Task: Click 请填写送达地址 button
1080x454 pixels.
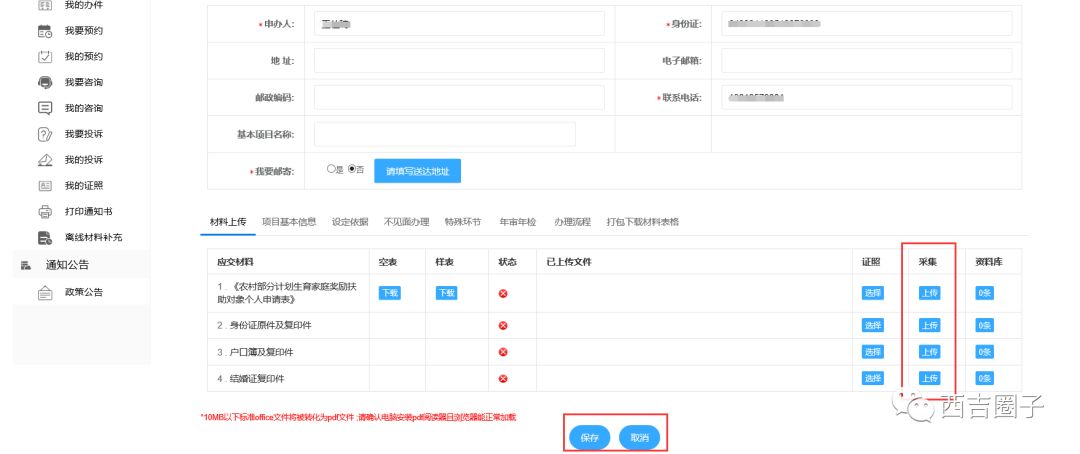Action: 417,171
